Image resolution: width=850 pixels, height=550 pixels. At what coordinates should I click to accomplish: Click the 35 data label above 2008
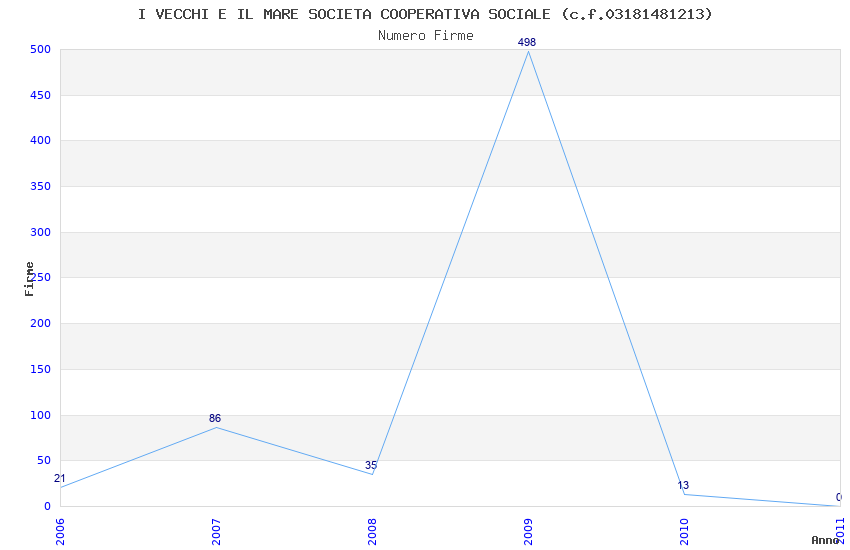[x=371, y=465]
